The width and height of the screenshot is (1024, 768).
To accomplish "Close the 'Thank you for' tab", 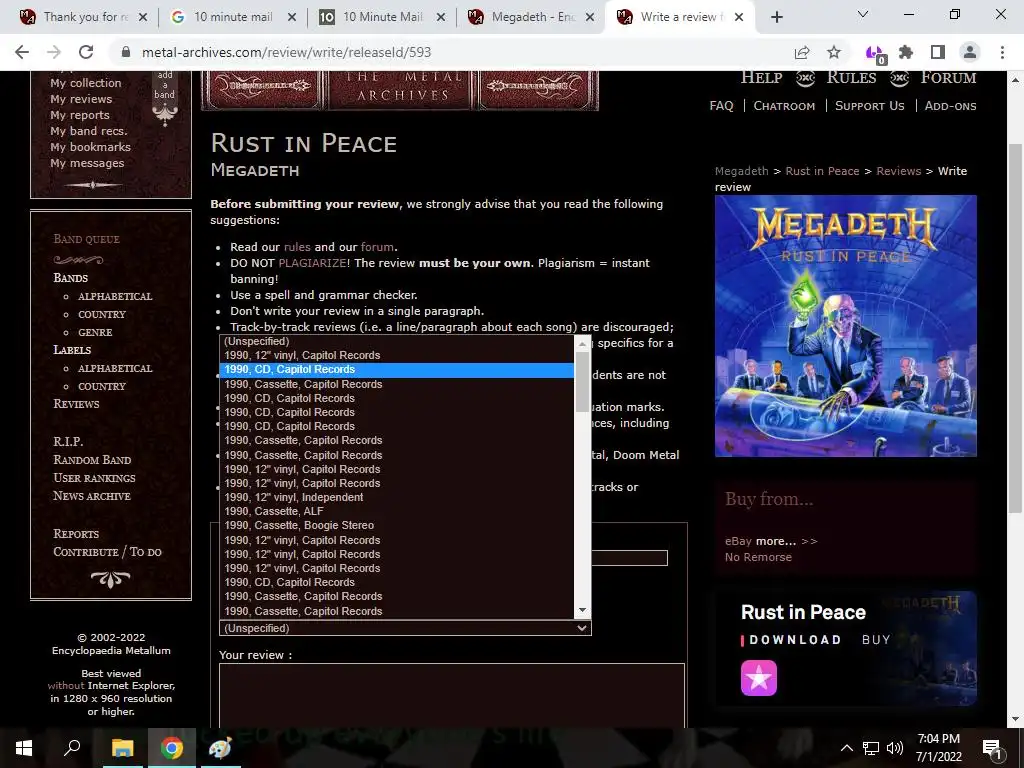I will (x=143, y=17).
